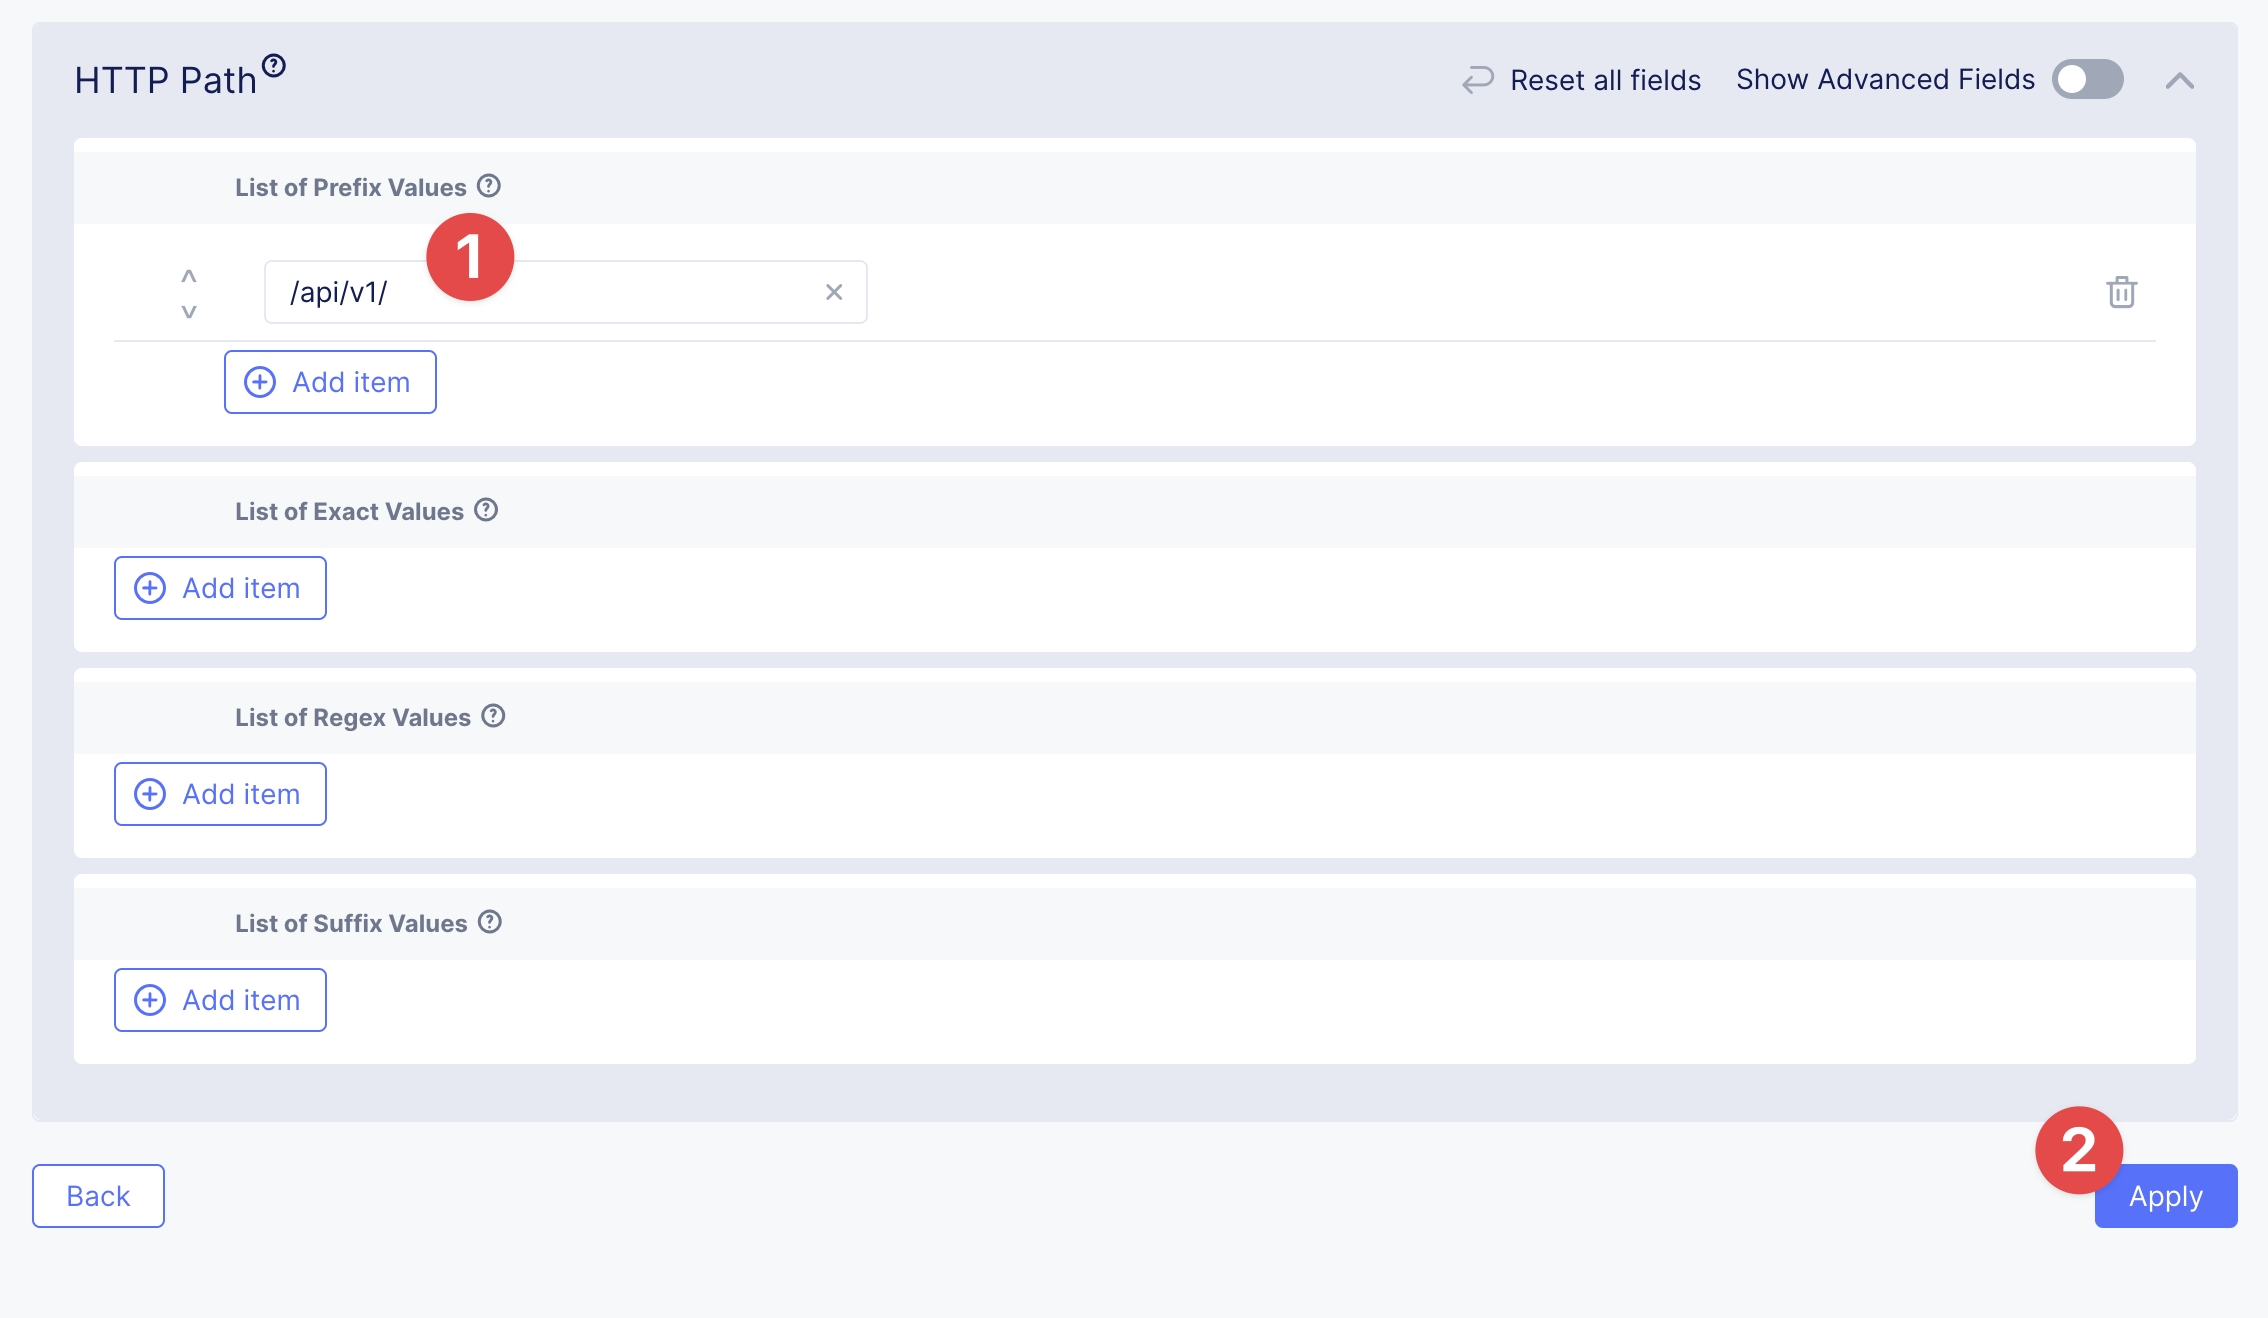Viewport: 2268px width, 1318px height.
Task: Delete the /api/v1/ prefix item
Action: pos(2121,292)
